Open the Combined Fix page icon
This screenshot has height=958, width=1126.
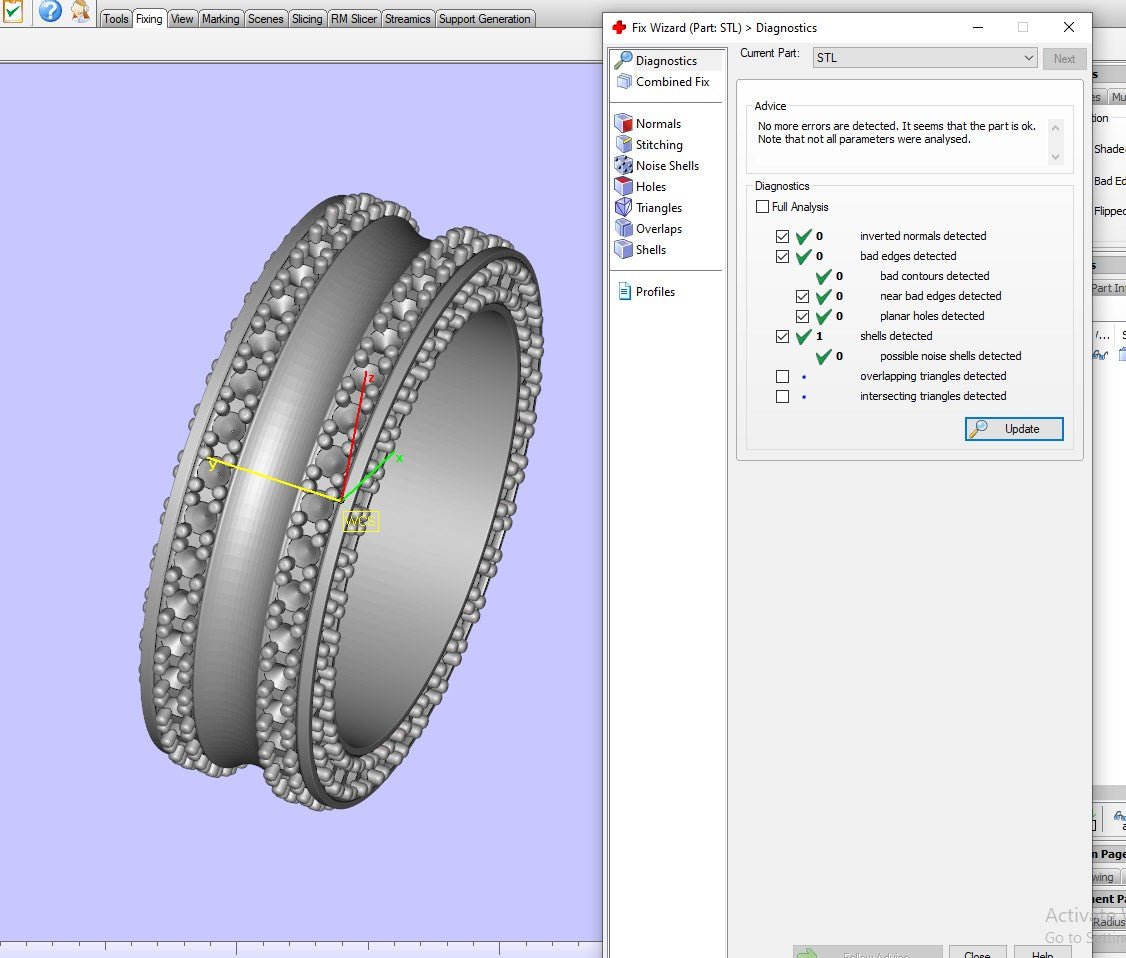[624, 82]
